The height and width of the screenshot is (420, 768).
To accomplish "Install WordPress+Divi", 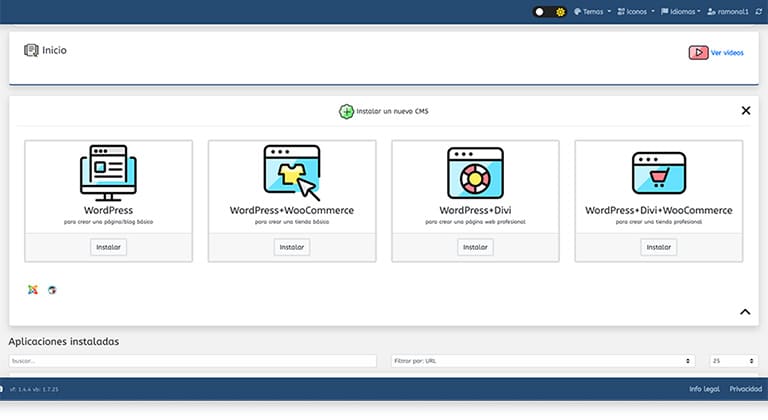I will tap(475, 247).
